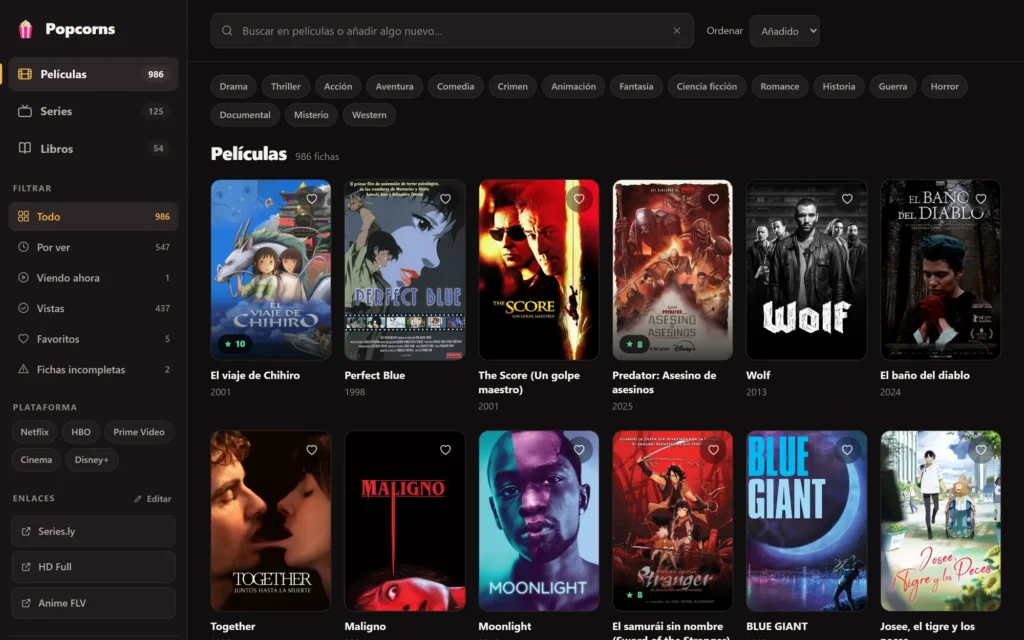This screenshot has height=640, width=1024.
Task: Filter by Cinema platform
Action: (x=36, y=460)
